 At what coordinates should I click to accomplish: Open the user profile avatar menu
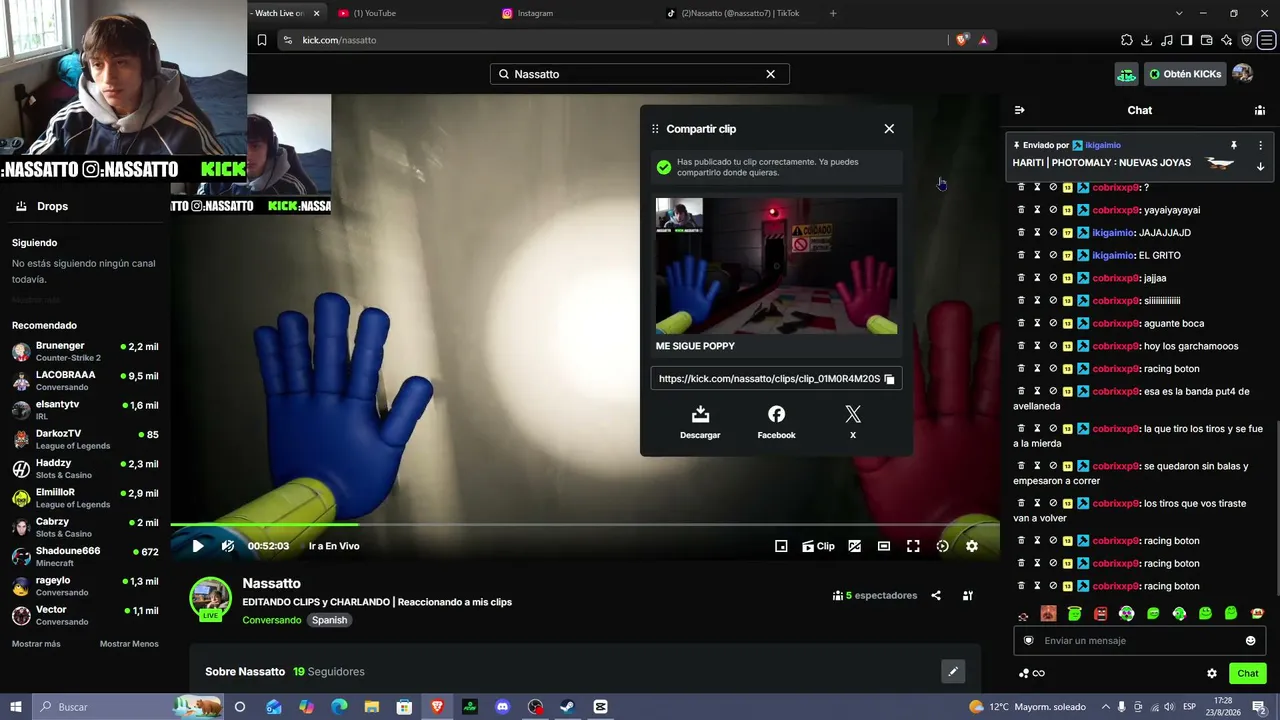(1243, 74)
